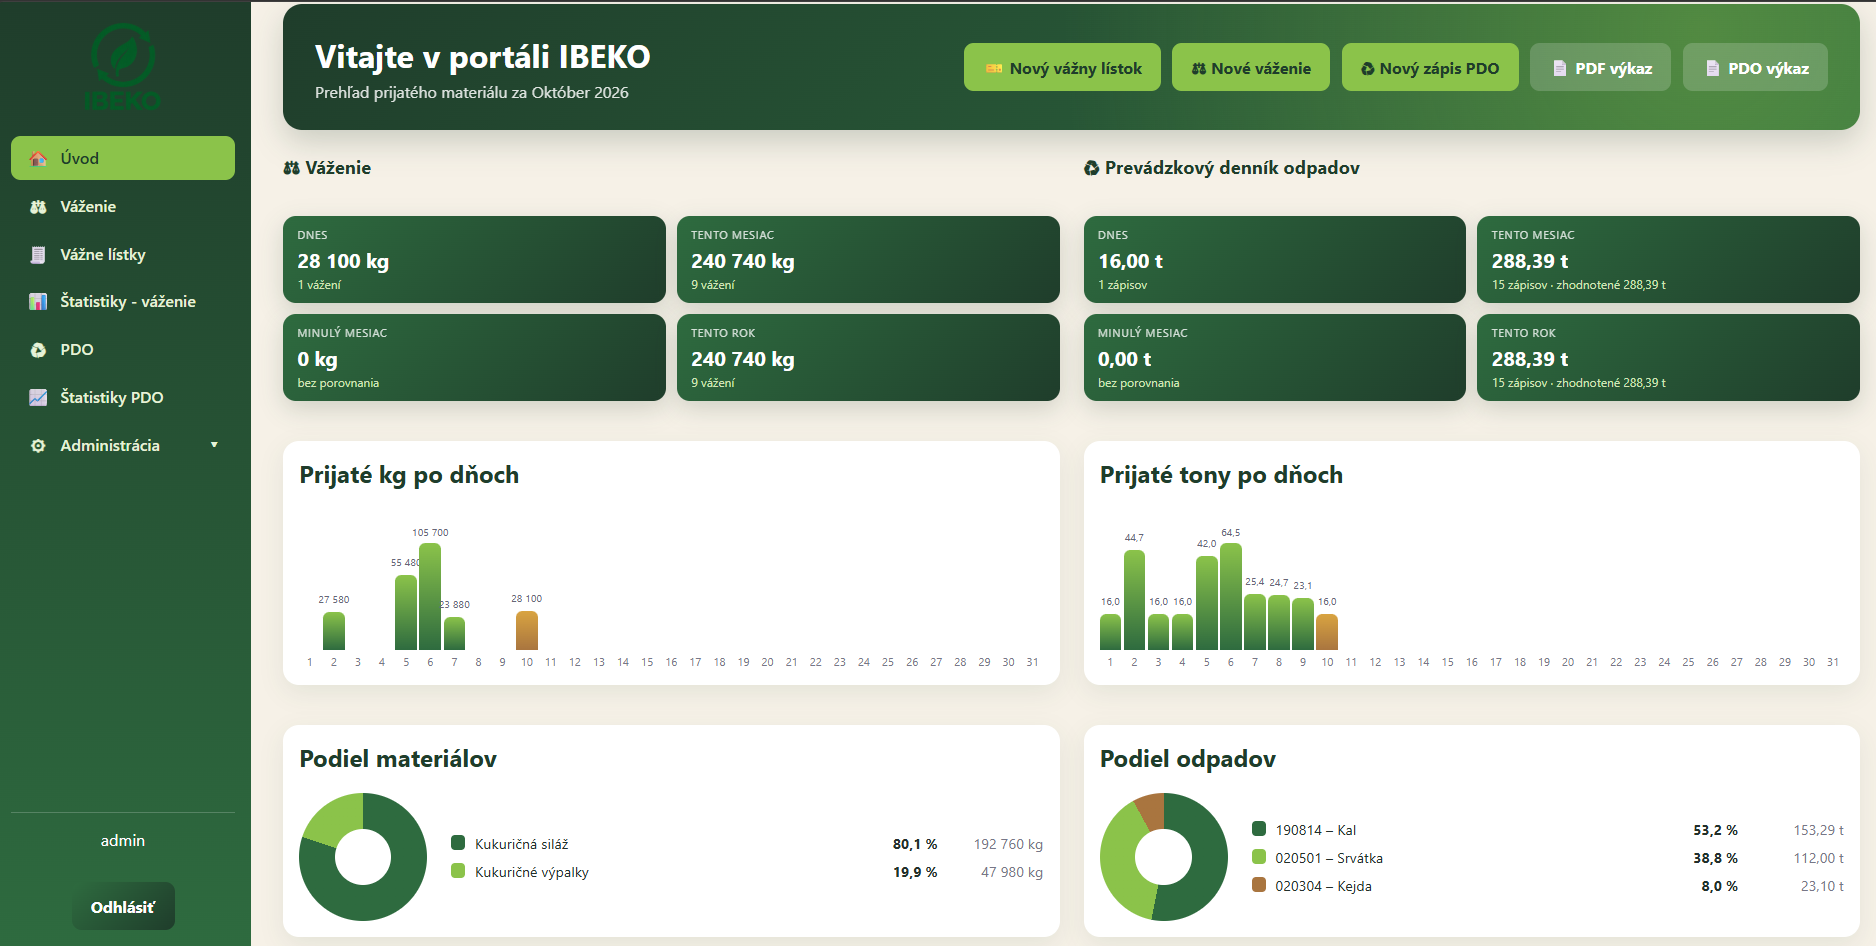
Task: Click the admin username text
Action: tap(123, 841)
